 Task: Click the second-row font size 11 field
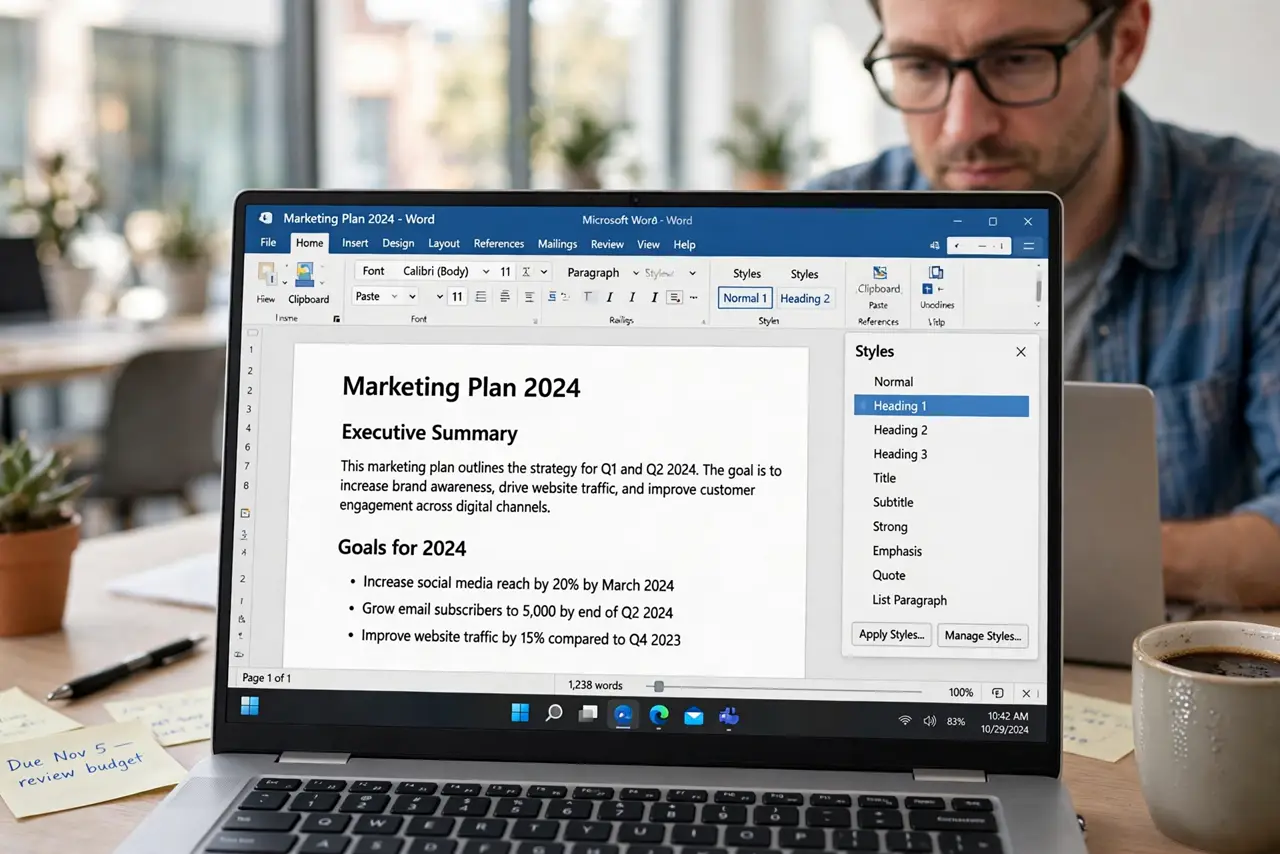coord(457,296)
